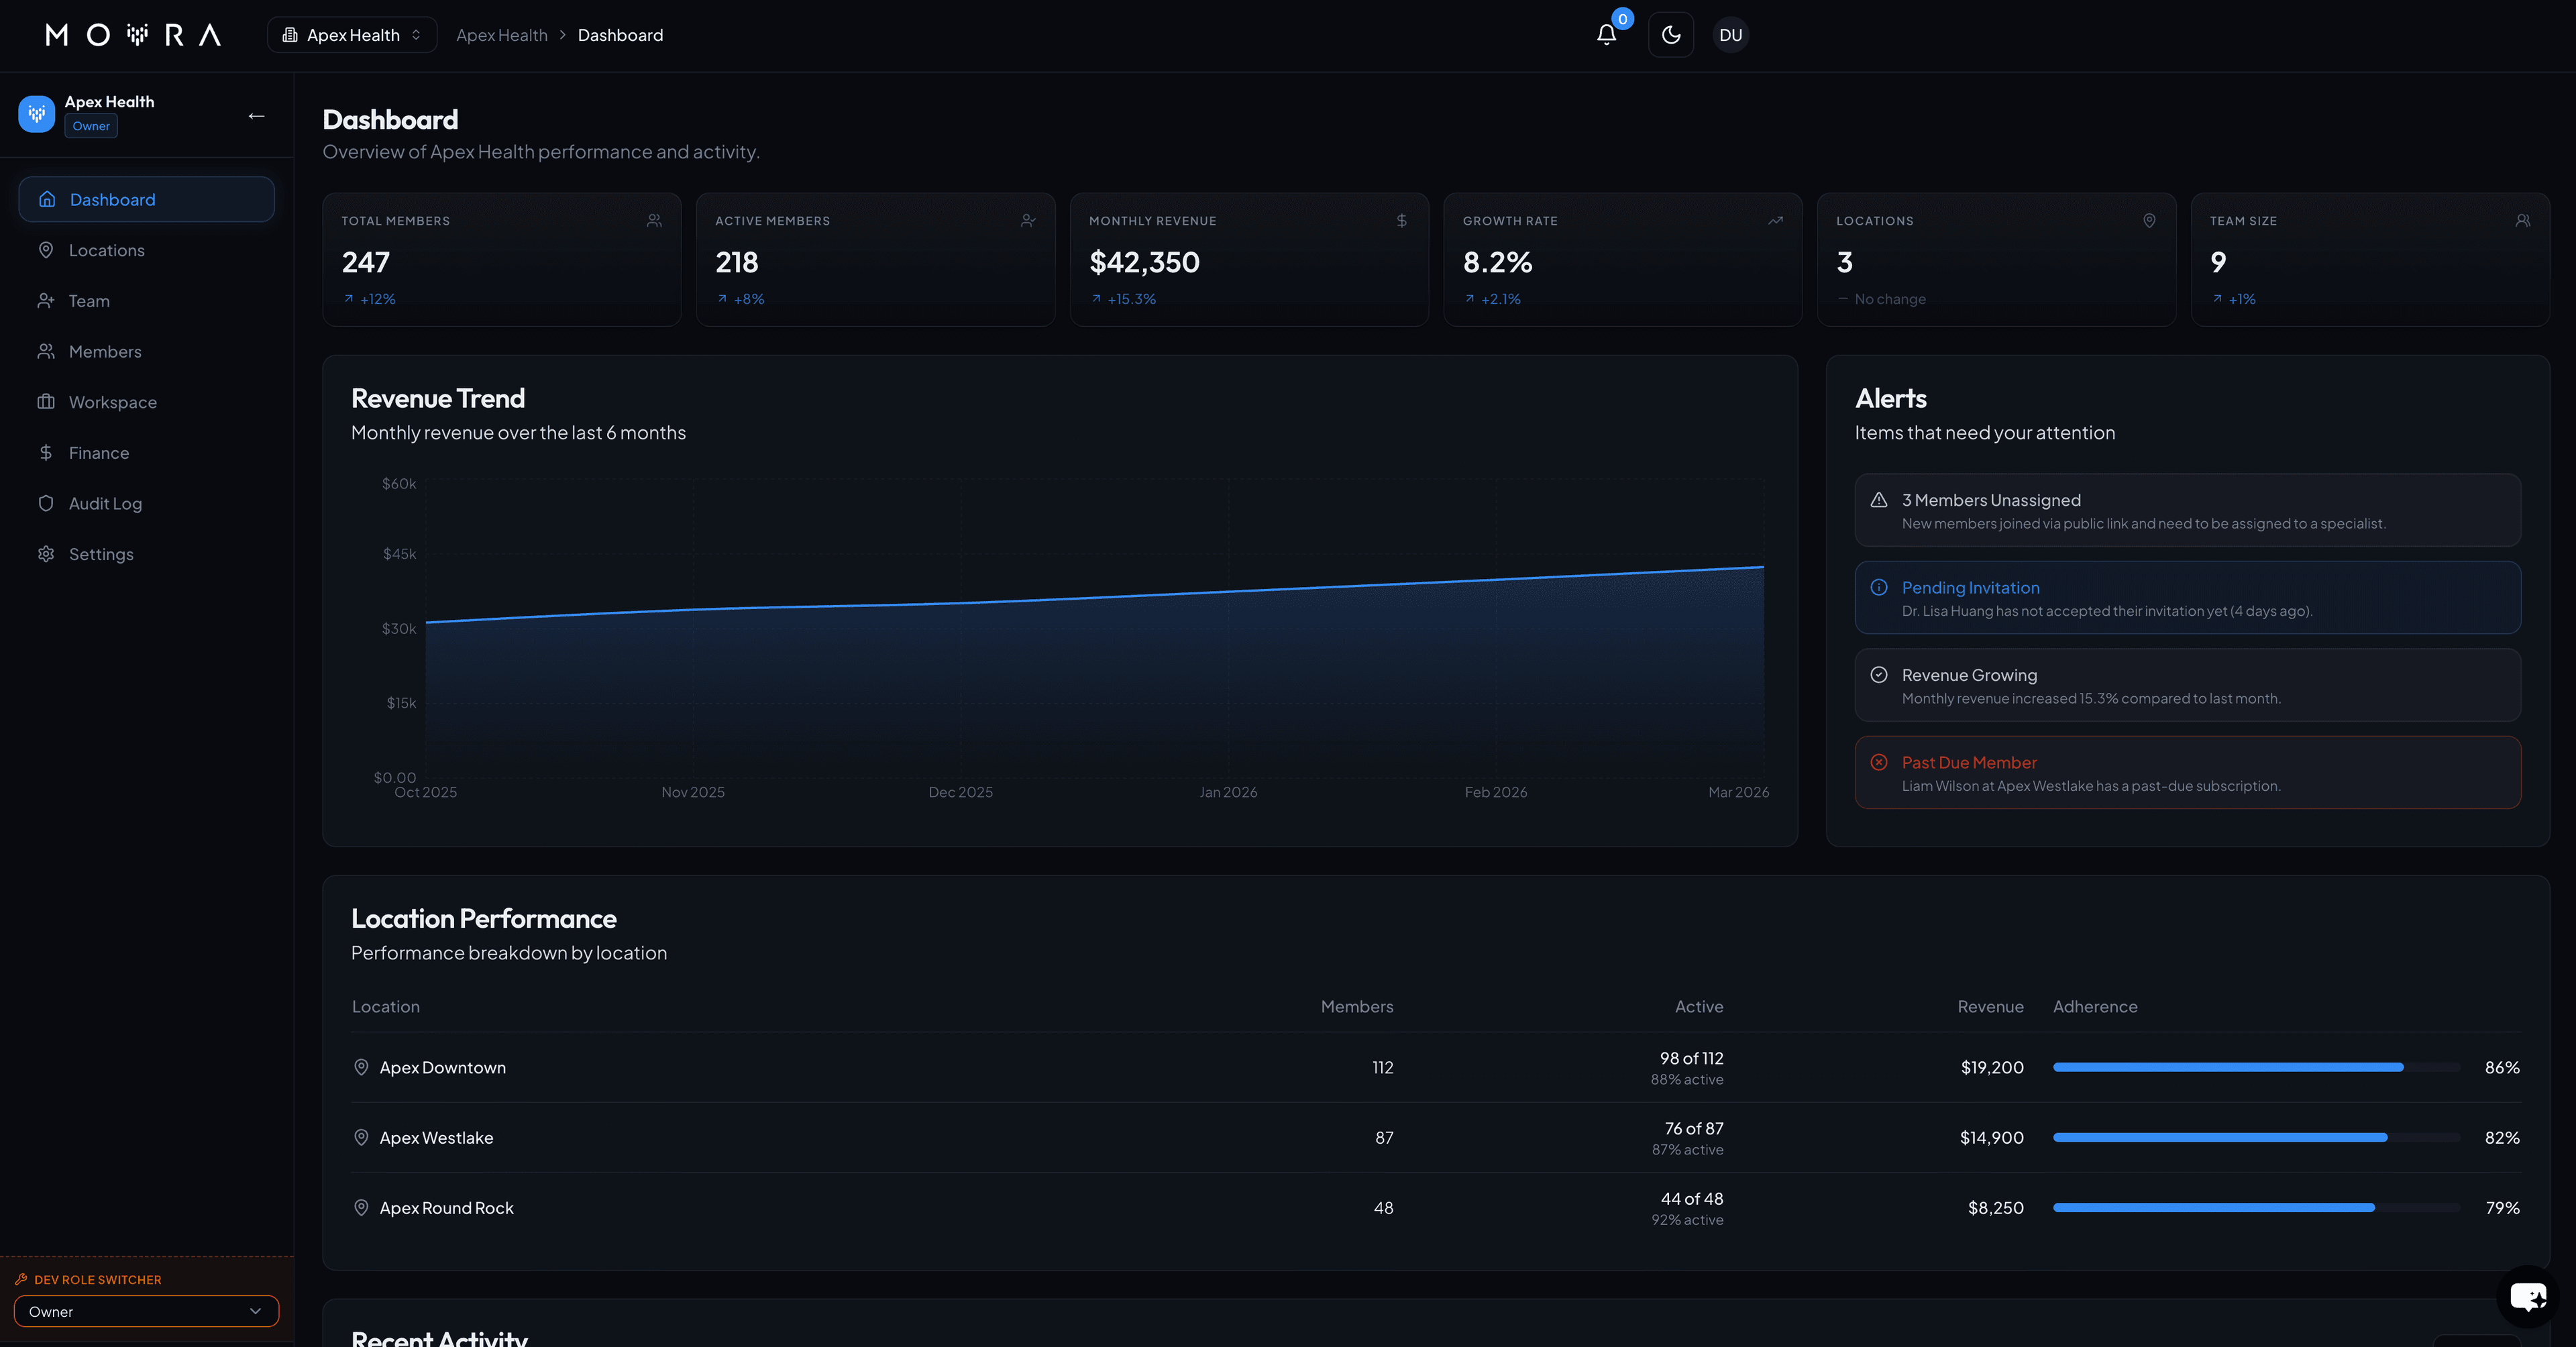This screenshot has width=2576, height=1347.
Task: Open Dashboard in sidebar
Action: [x=146, y=199]
